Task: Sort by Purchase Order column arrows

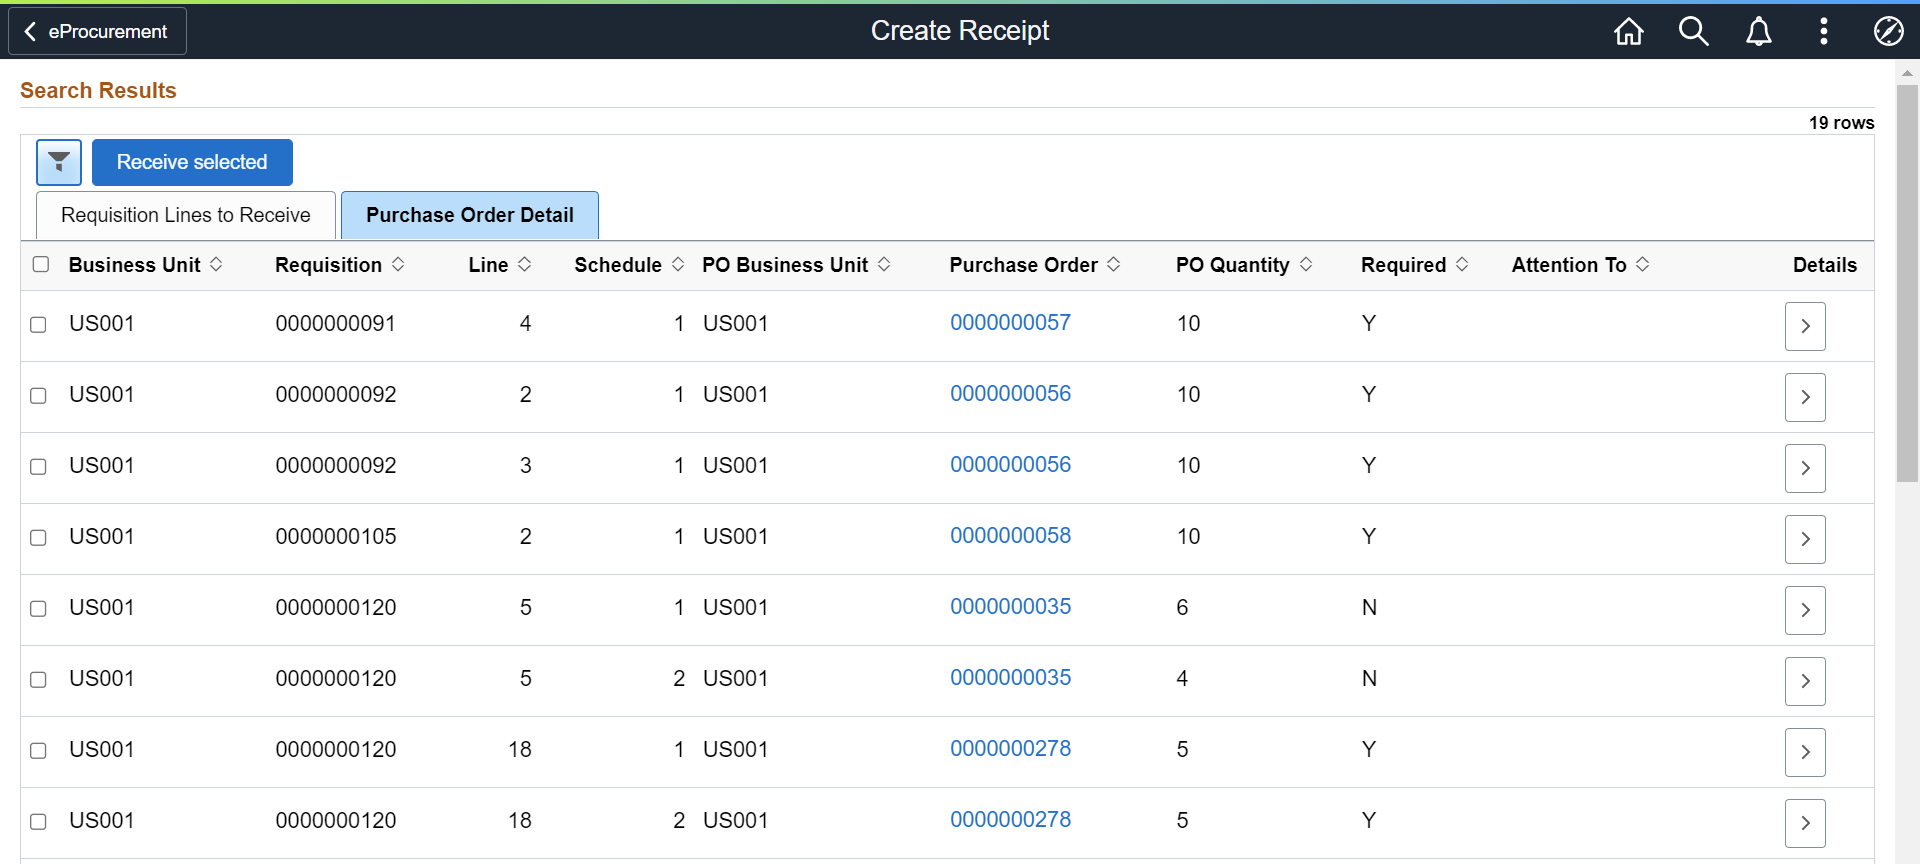Action: tap(1114, 264)
